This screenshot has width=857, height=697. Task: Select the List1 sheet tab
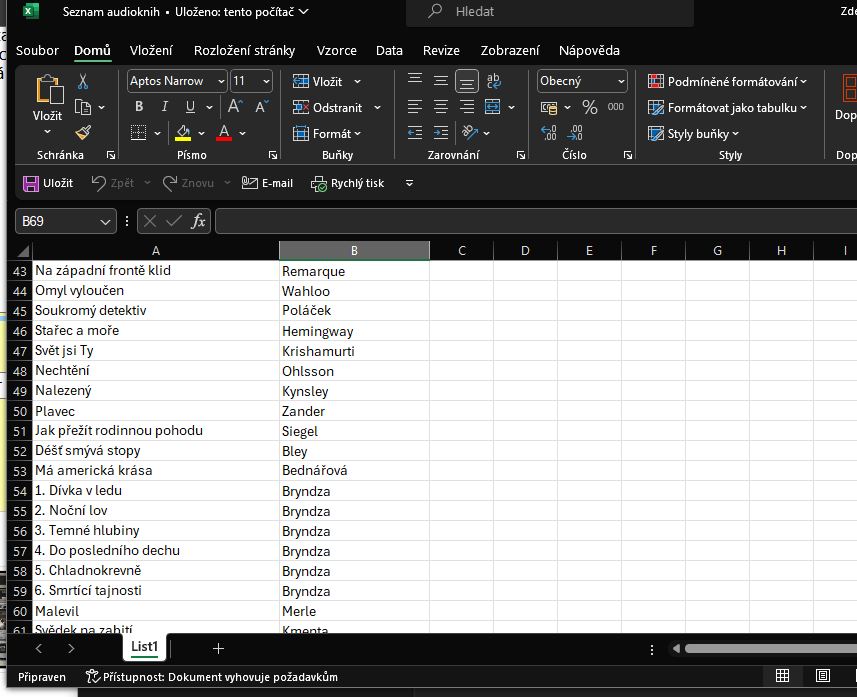pos(144,647)
